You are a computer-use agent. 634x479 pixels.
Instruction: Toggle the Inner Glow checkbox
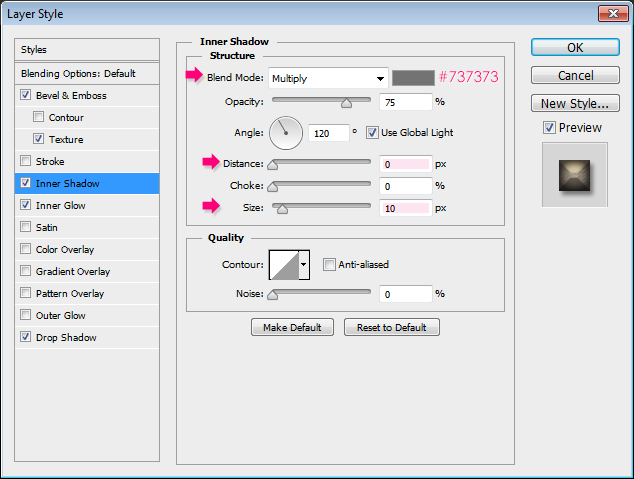click(25, 205)
